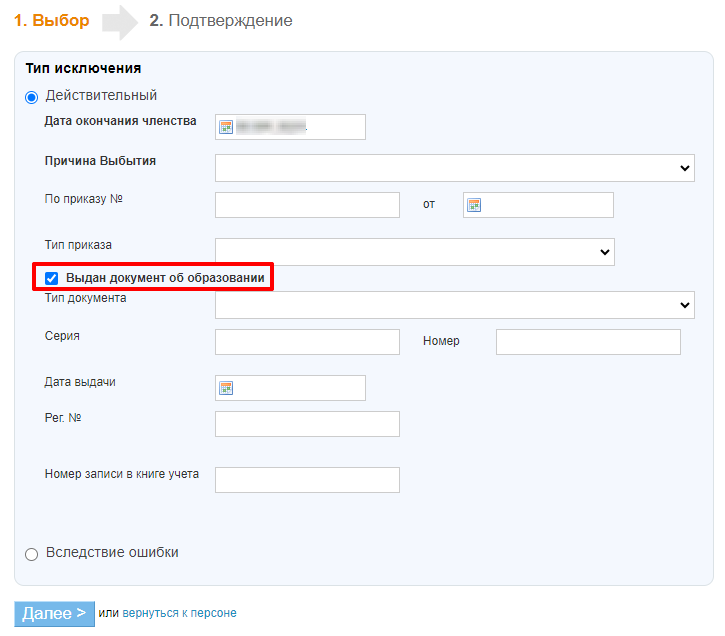Select the Вследствие ошибки radio option

click(31, 554)
